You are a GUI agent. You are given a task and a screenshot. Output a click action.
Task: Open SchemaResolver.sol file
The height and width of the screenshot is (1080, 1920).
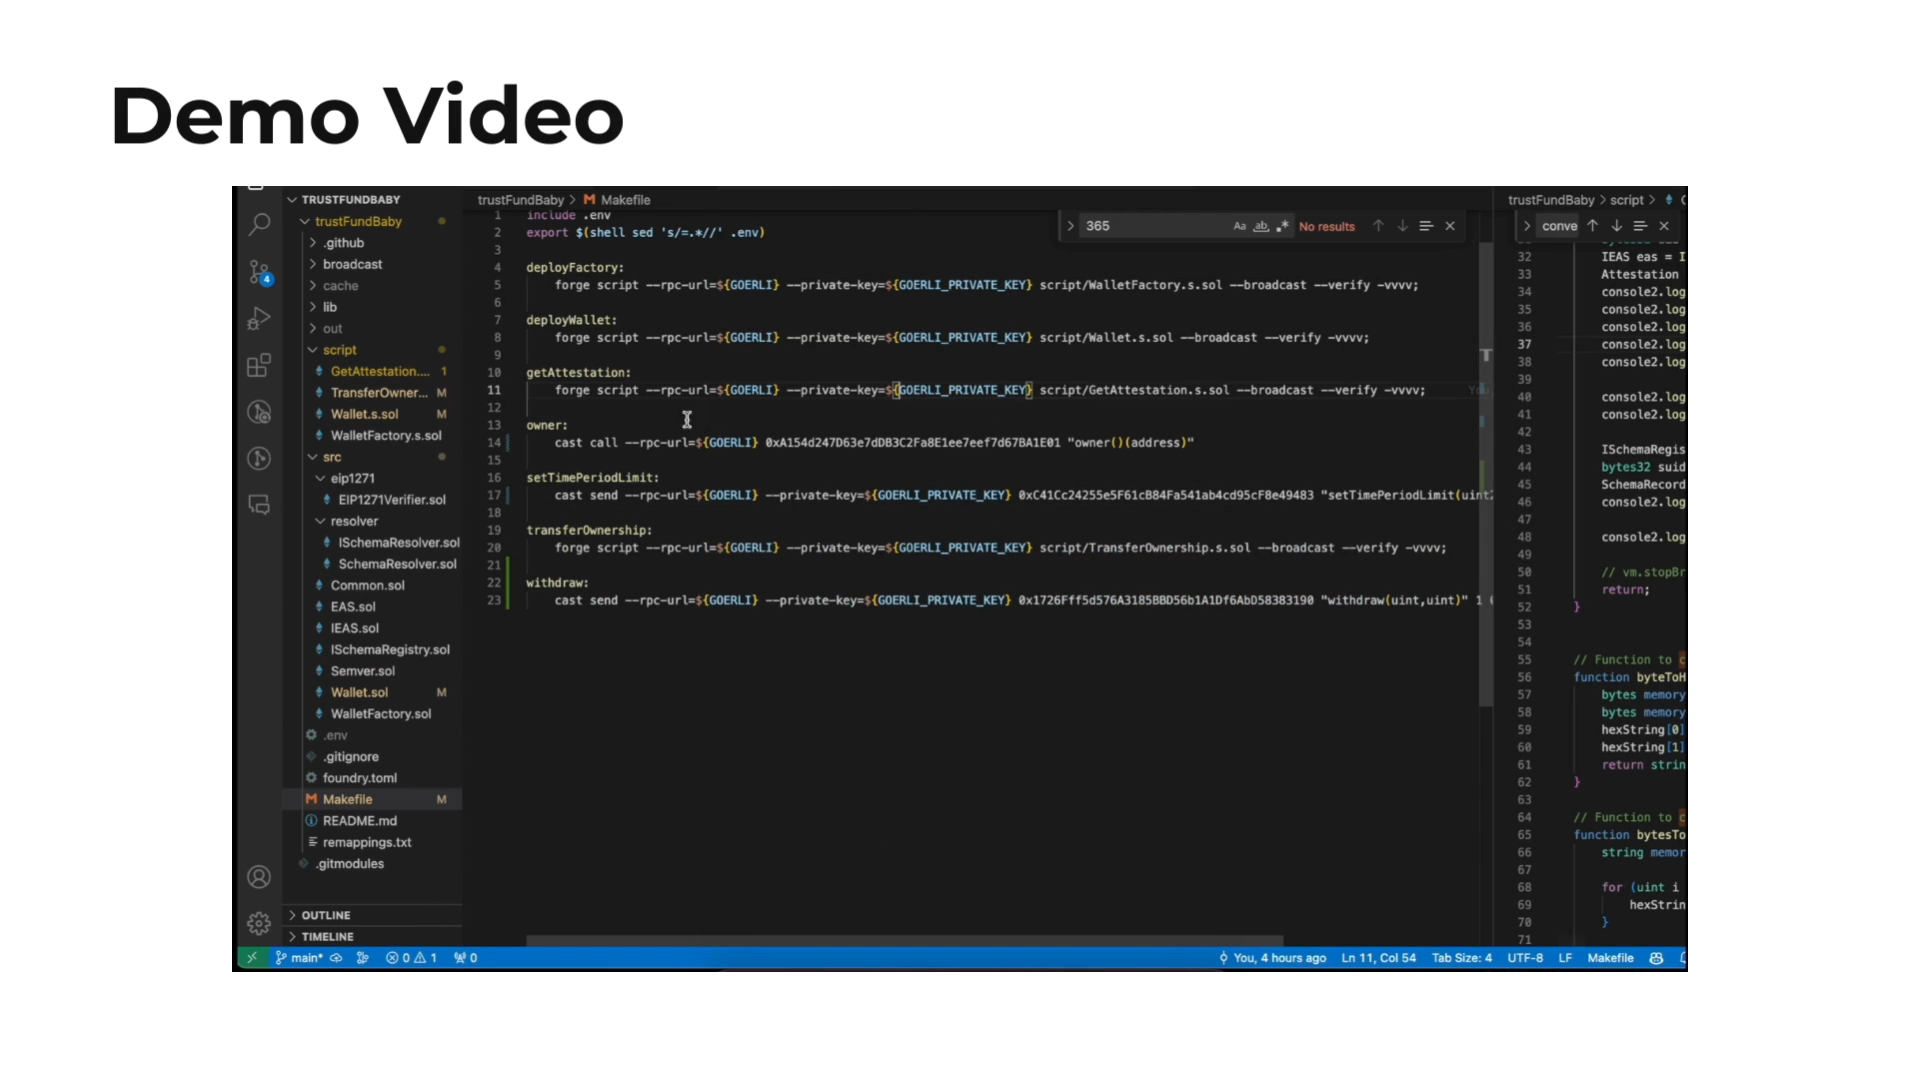click(x=372, y=564)
